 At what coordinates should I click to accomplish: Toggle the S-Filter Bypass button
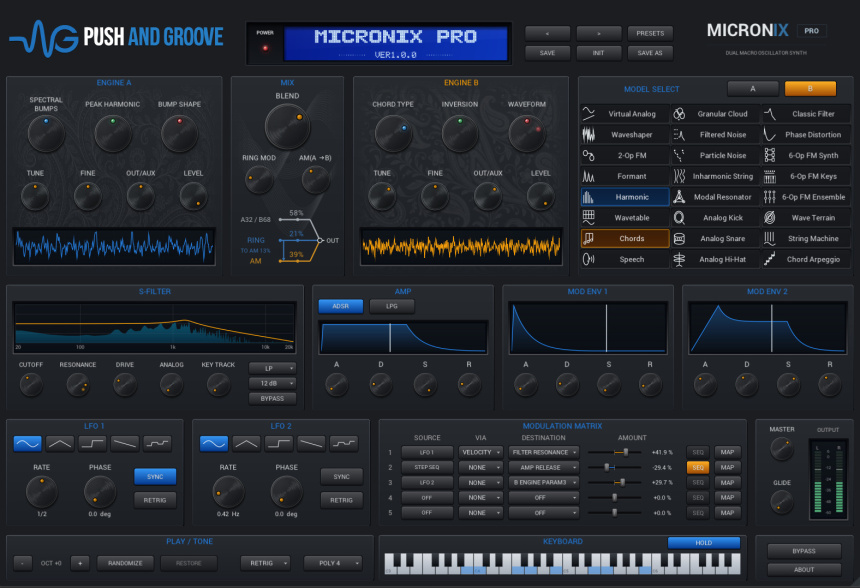pos(272,399)
